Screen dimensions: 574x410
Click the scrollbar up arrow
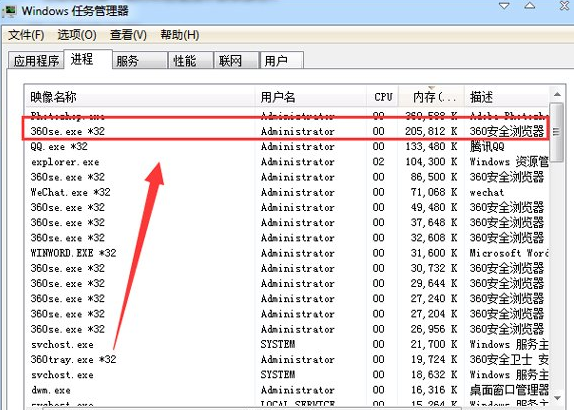(x=557, y=94)
